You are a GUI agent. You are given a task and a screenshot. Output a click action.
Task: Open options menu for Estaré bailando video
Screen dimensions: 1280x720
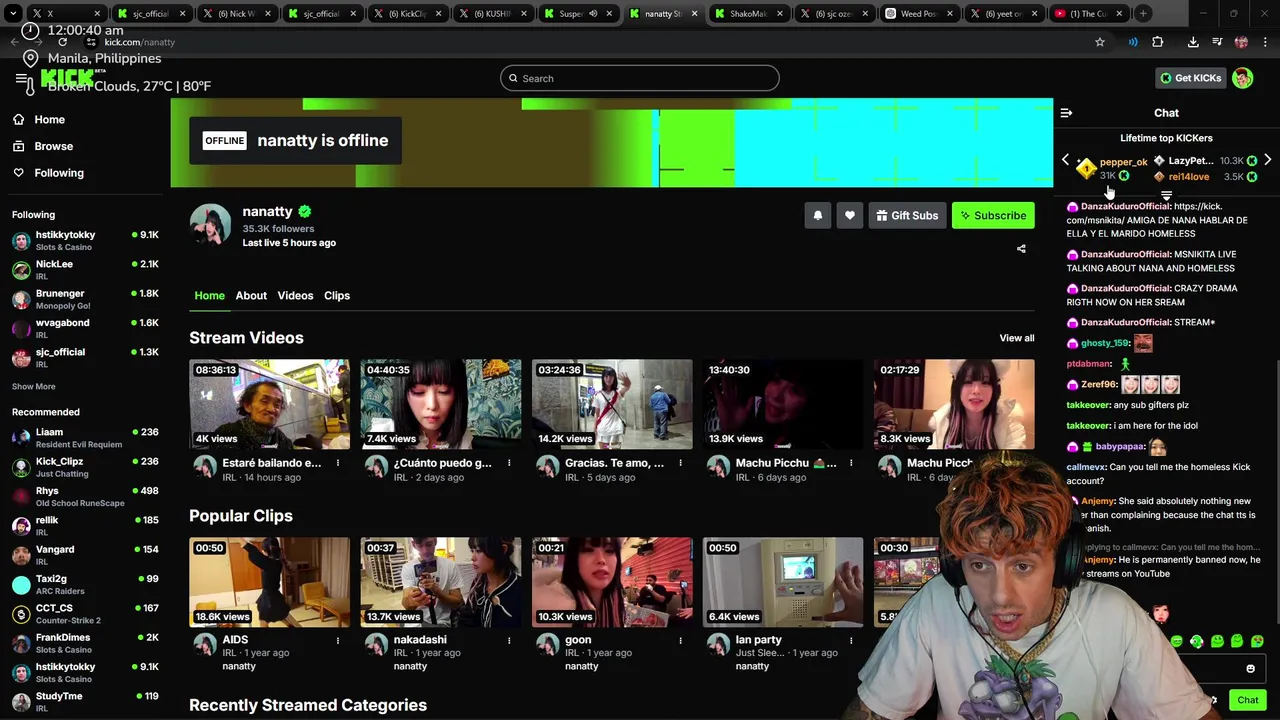click(x=338, y=463)
